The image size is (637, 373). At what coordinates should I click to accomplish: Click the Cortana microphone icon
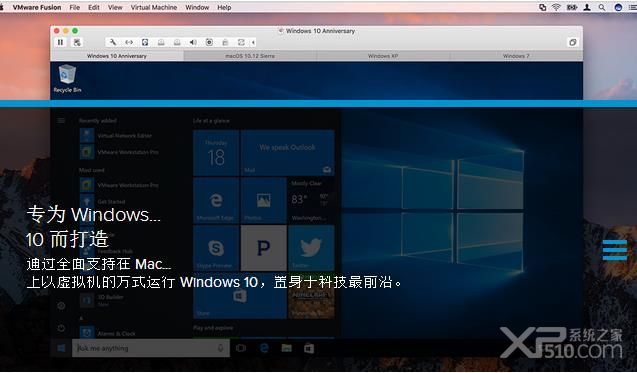220,348
